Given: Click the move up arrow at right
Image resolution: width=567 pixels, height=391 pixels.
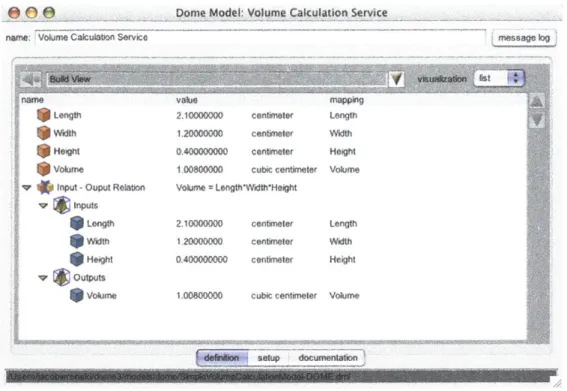Looking at the screenshot, I should [x=537, y=102].
